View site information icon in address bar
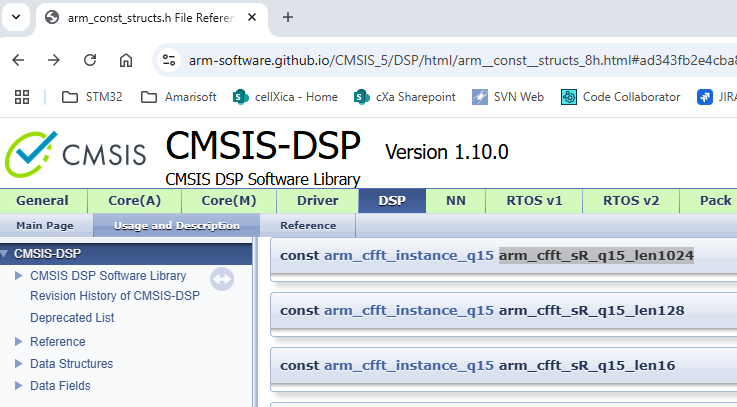The width and height of the screenshot is (737, 407). pos(169,60)
